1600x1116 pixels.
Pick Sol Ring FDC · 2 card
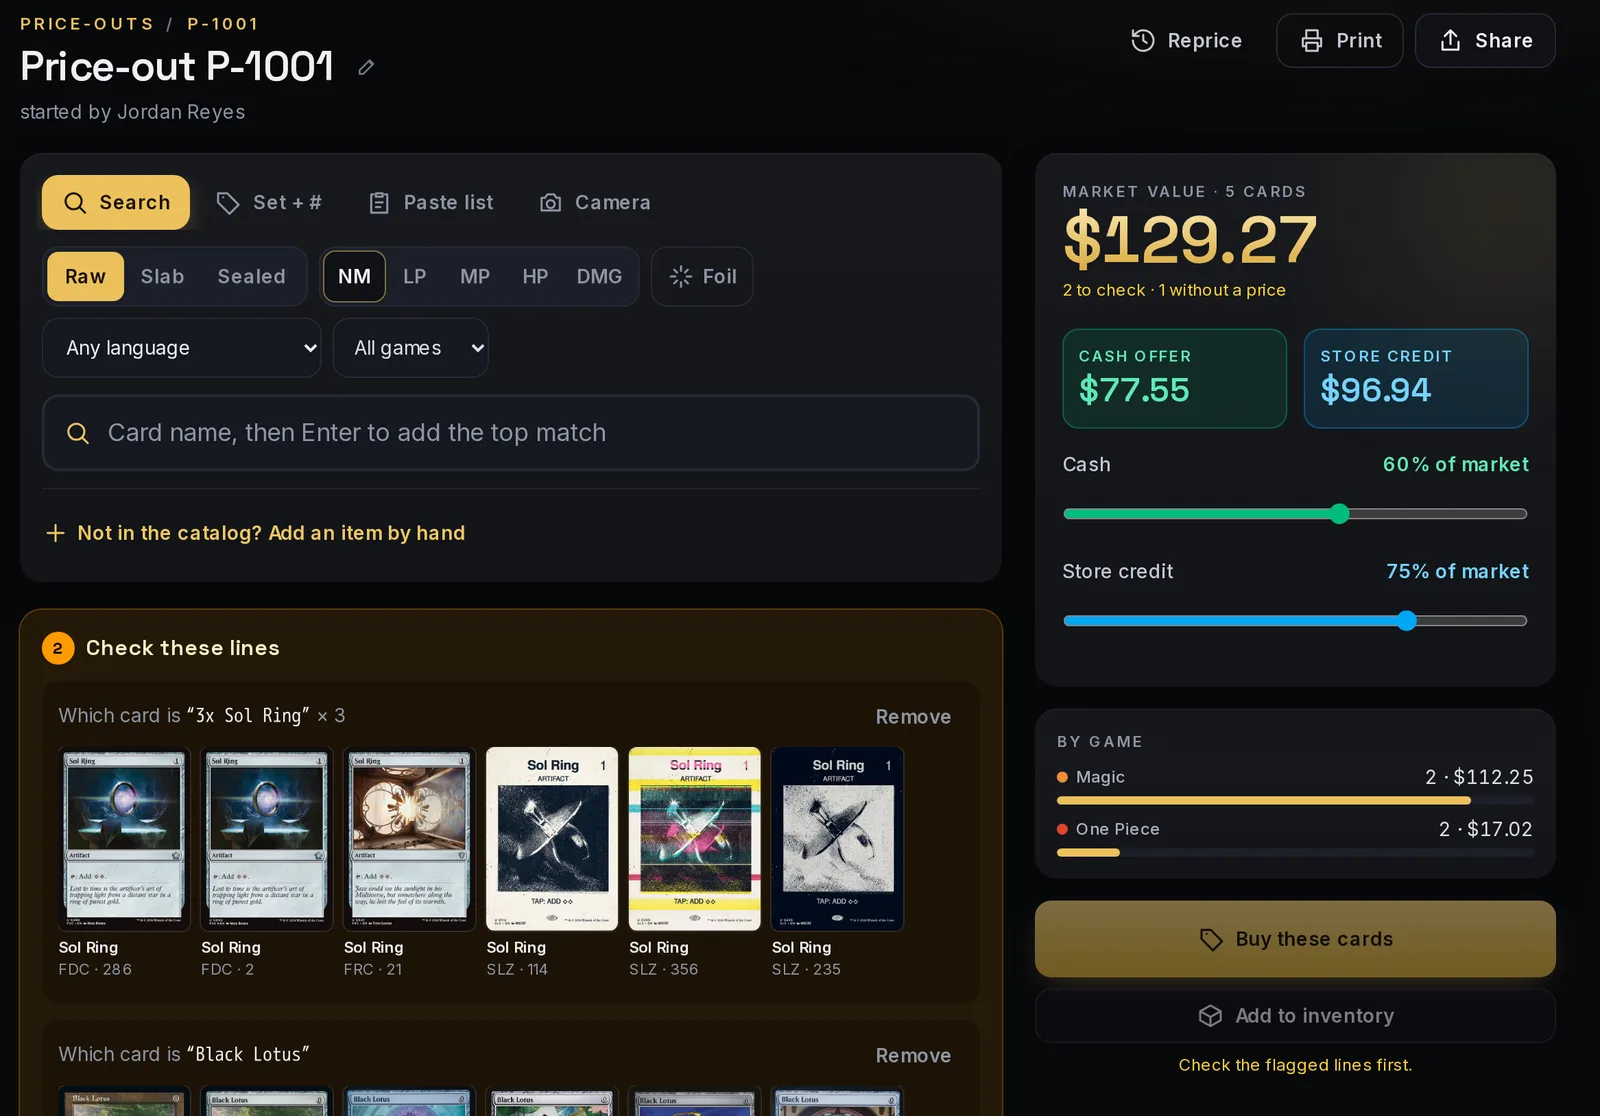267,864
